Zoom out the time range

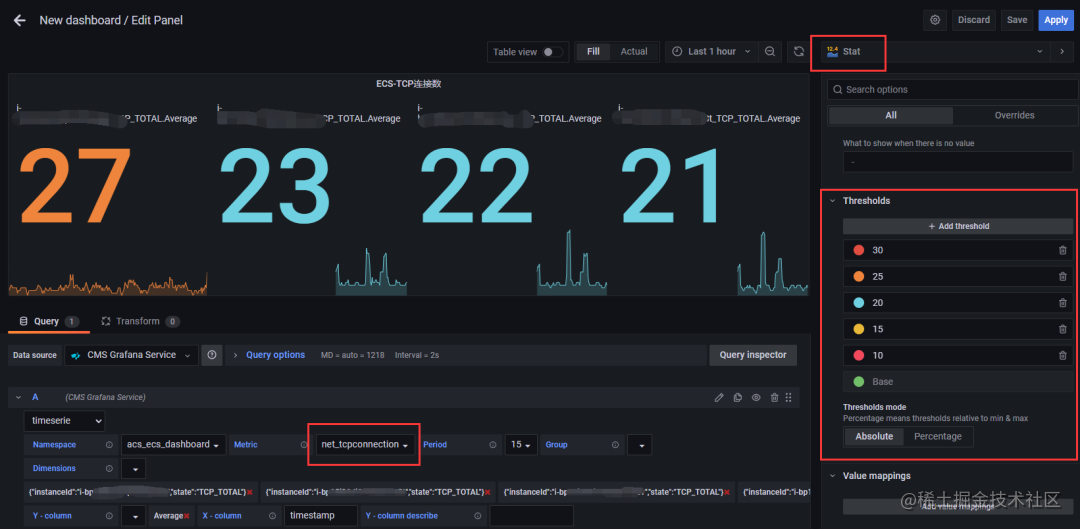point(770,52)
